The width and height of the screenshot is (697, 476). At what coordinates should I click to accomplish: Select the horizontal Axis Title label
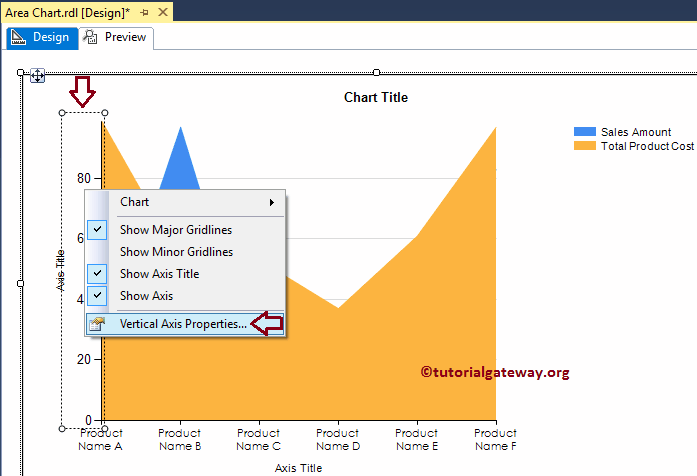tap(298, 467)
